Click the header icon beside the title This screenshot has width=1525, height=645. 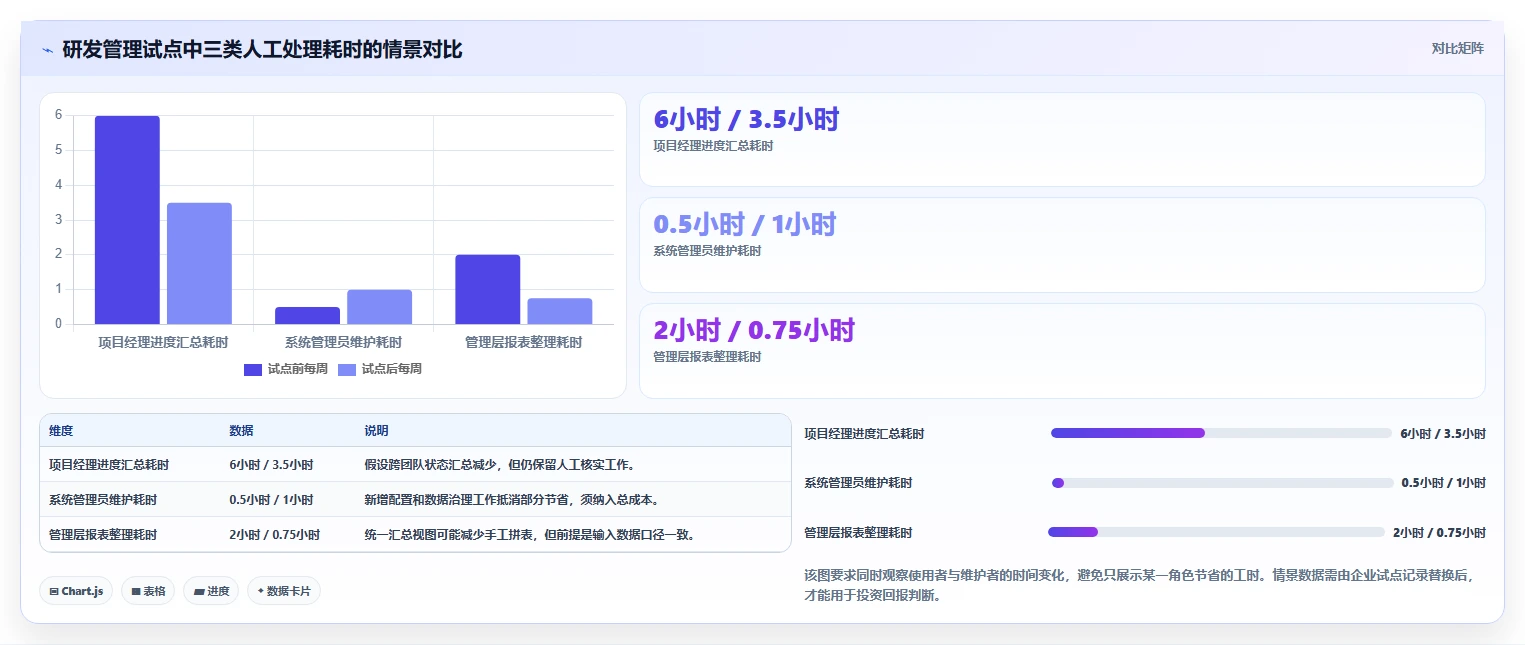coord(47,50)
